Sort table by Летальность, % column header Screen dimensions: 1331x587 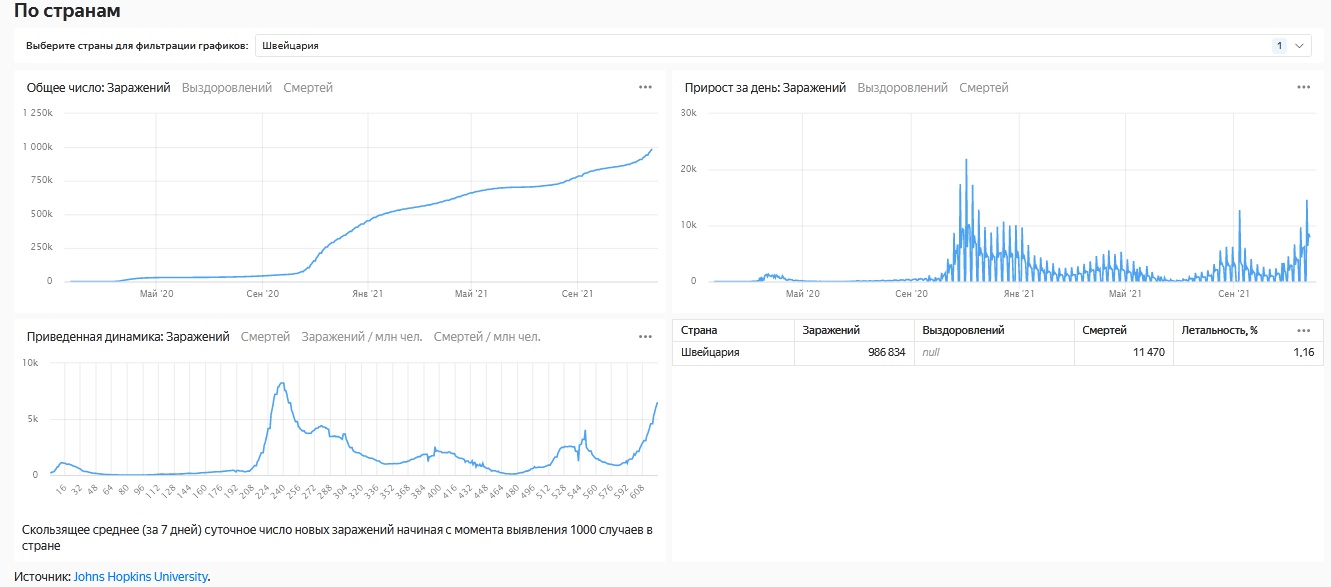click(x=1219, y=330)
